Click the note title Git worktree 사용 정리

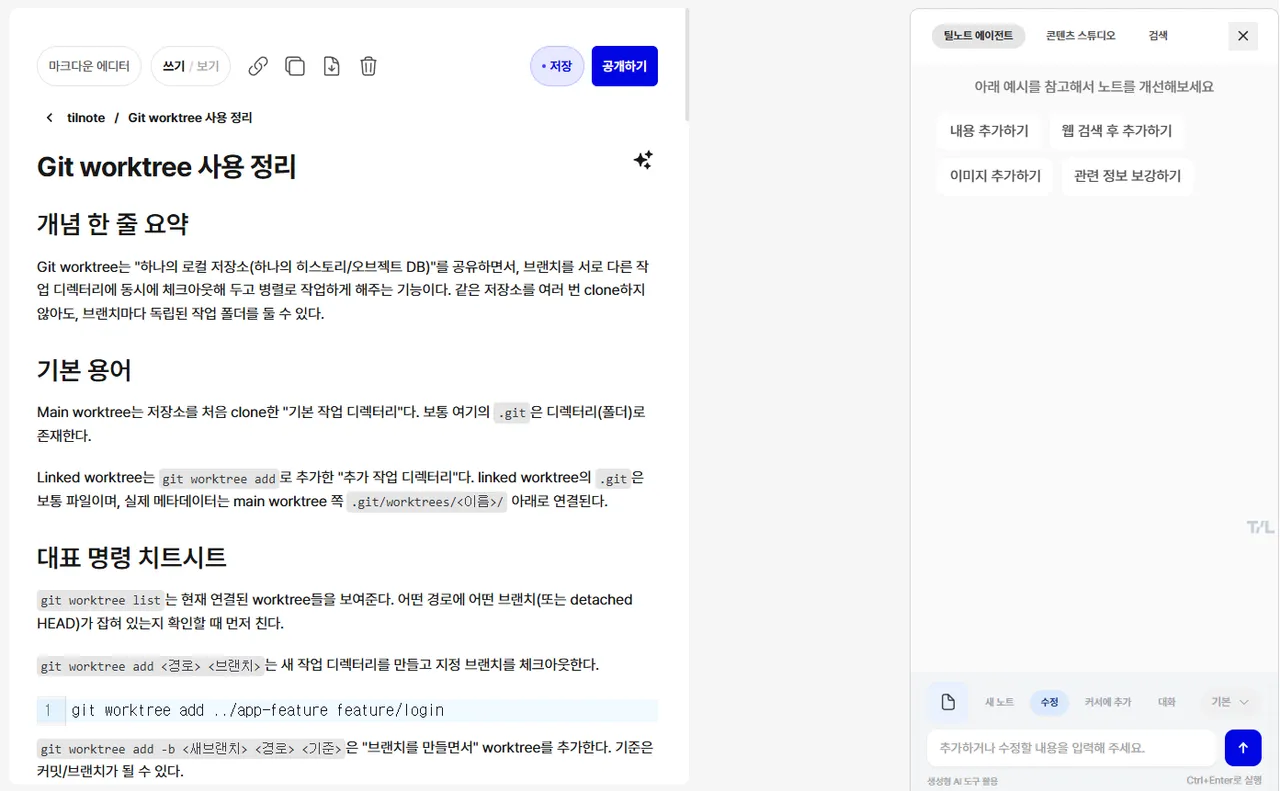(x=167, y=166)
